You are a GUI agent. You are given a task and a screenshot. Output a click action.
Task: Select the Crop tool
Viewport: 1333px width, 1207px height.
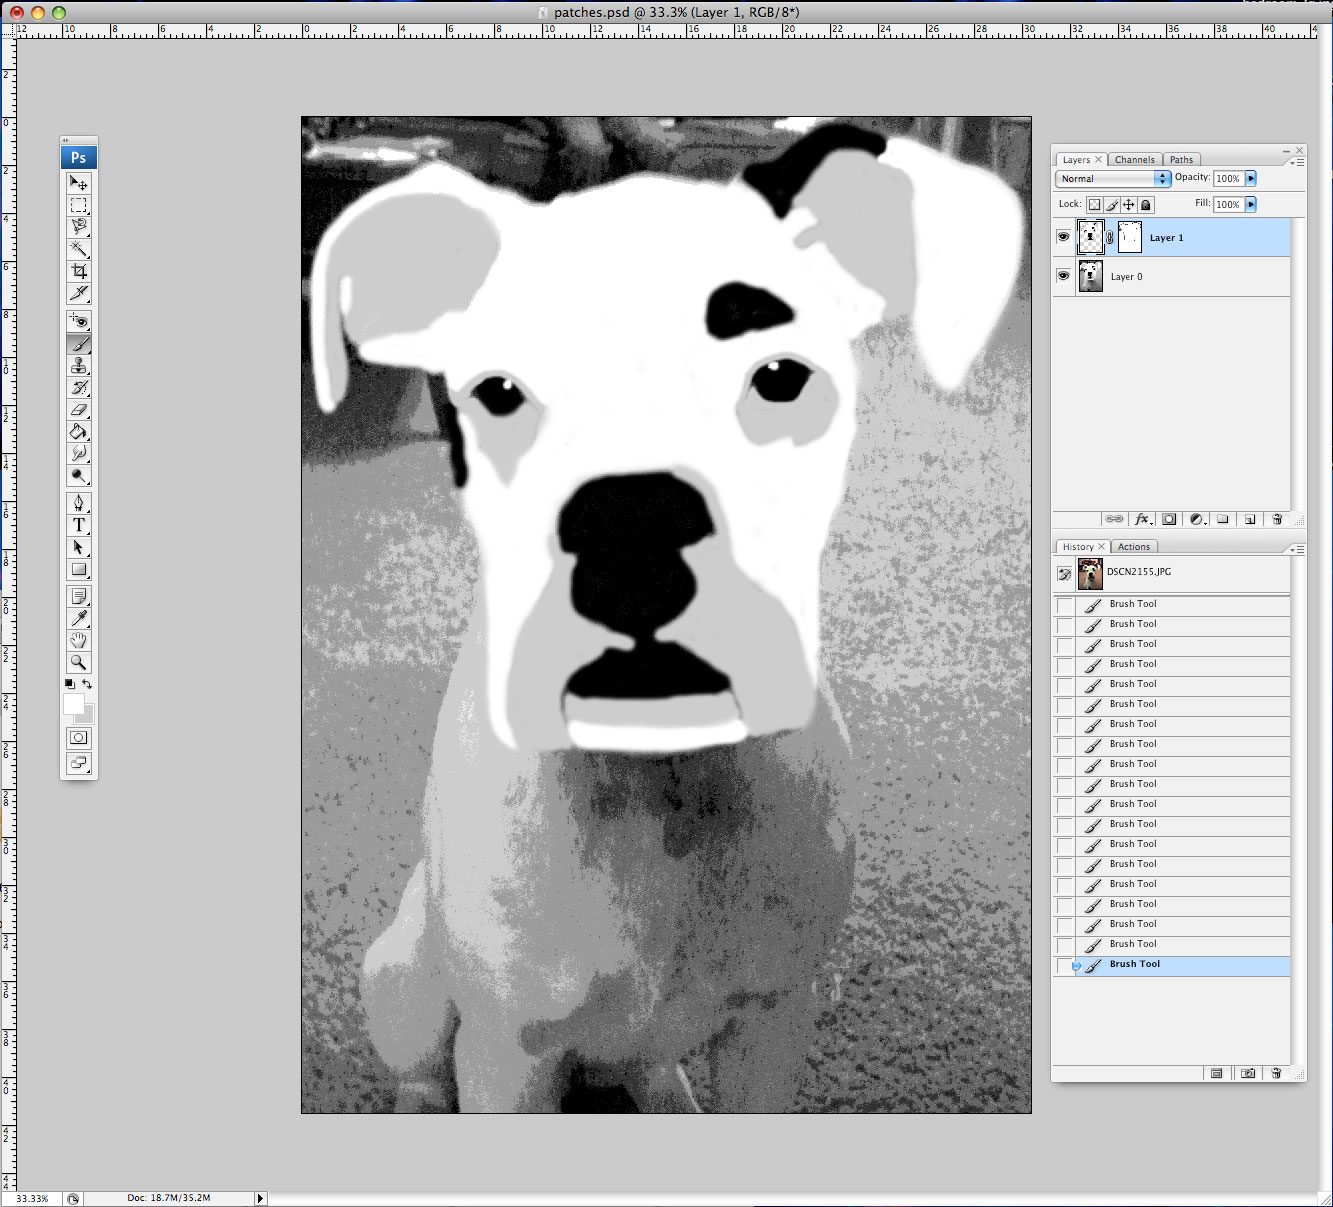click(78, 271)
